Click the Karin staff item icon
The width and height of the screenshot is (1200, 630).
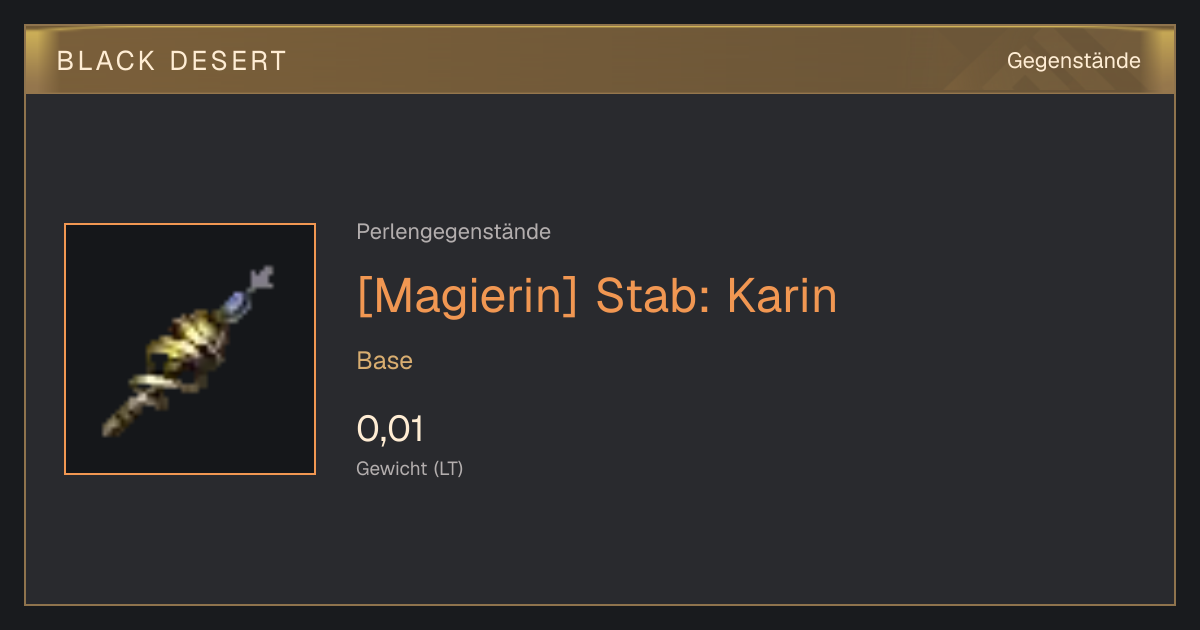click(x=190, y=349)
